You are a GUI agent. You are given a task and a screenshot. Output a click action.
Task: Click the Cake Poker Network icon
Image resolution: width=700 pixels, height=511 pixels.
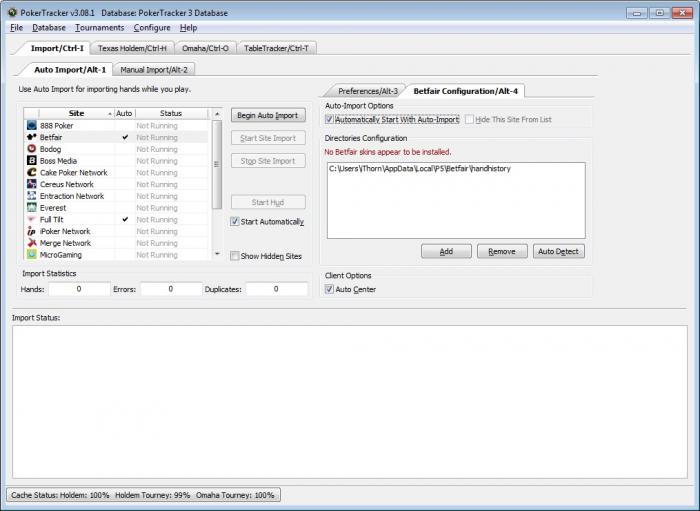click(x=32, y=172)
